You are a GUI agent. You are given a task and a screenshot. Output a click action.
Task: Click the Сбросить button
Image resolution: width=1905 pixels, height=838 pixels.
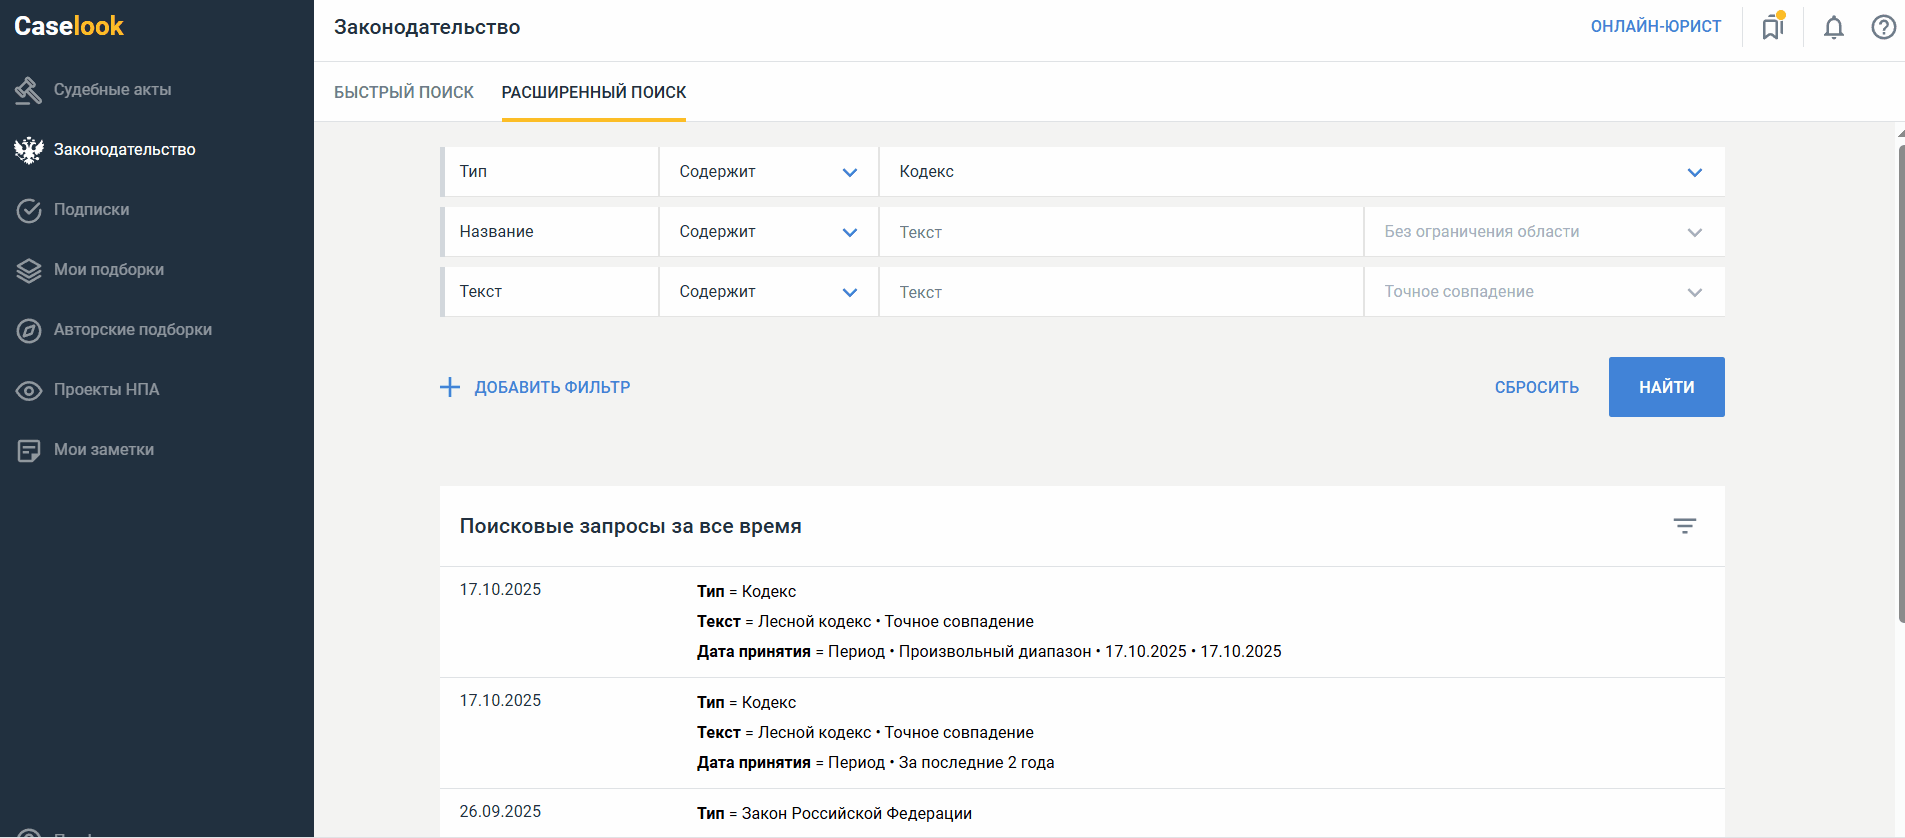(x=1536, y=387)
